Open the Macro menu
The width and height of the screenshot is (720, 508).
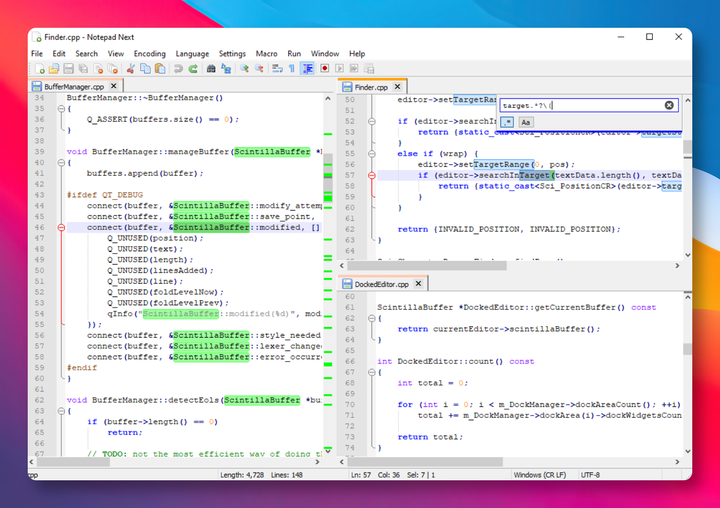(x=266, y=54)
